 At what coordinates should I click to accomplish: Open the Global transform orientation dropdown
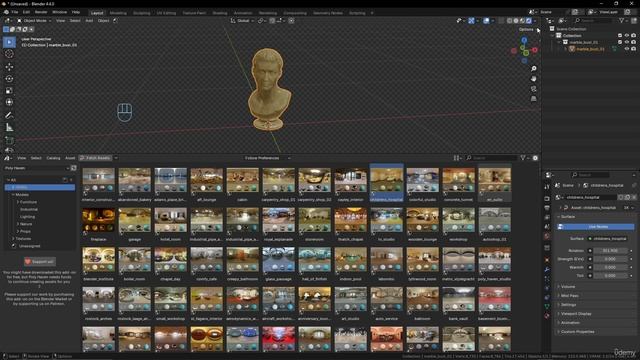tap(242, 20)
